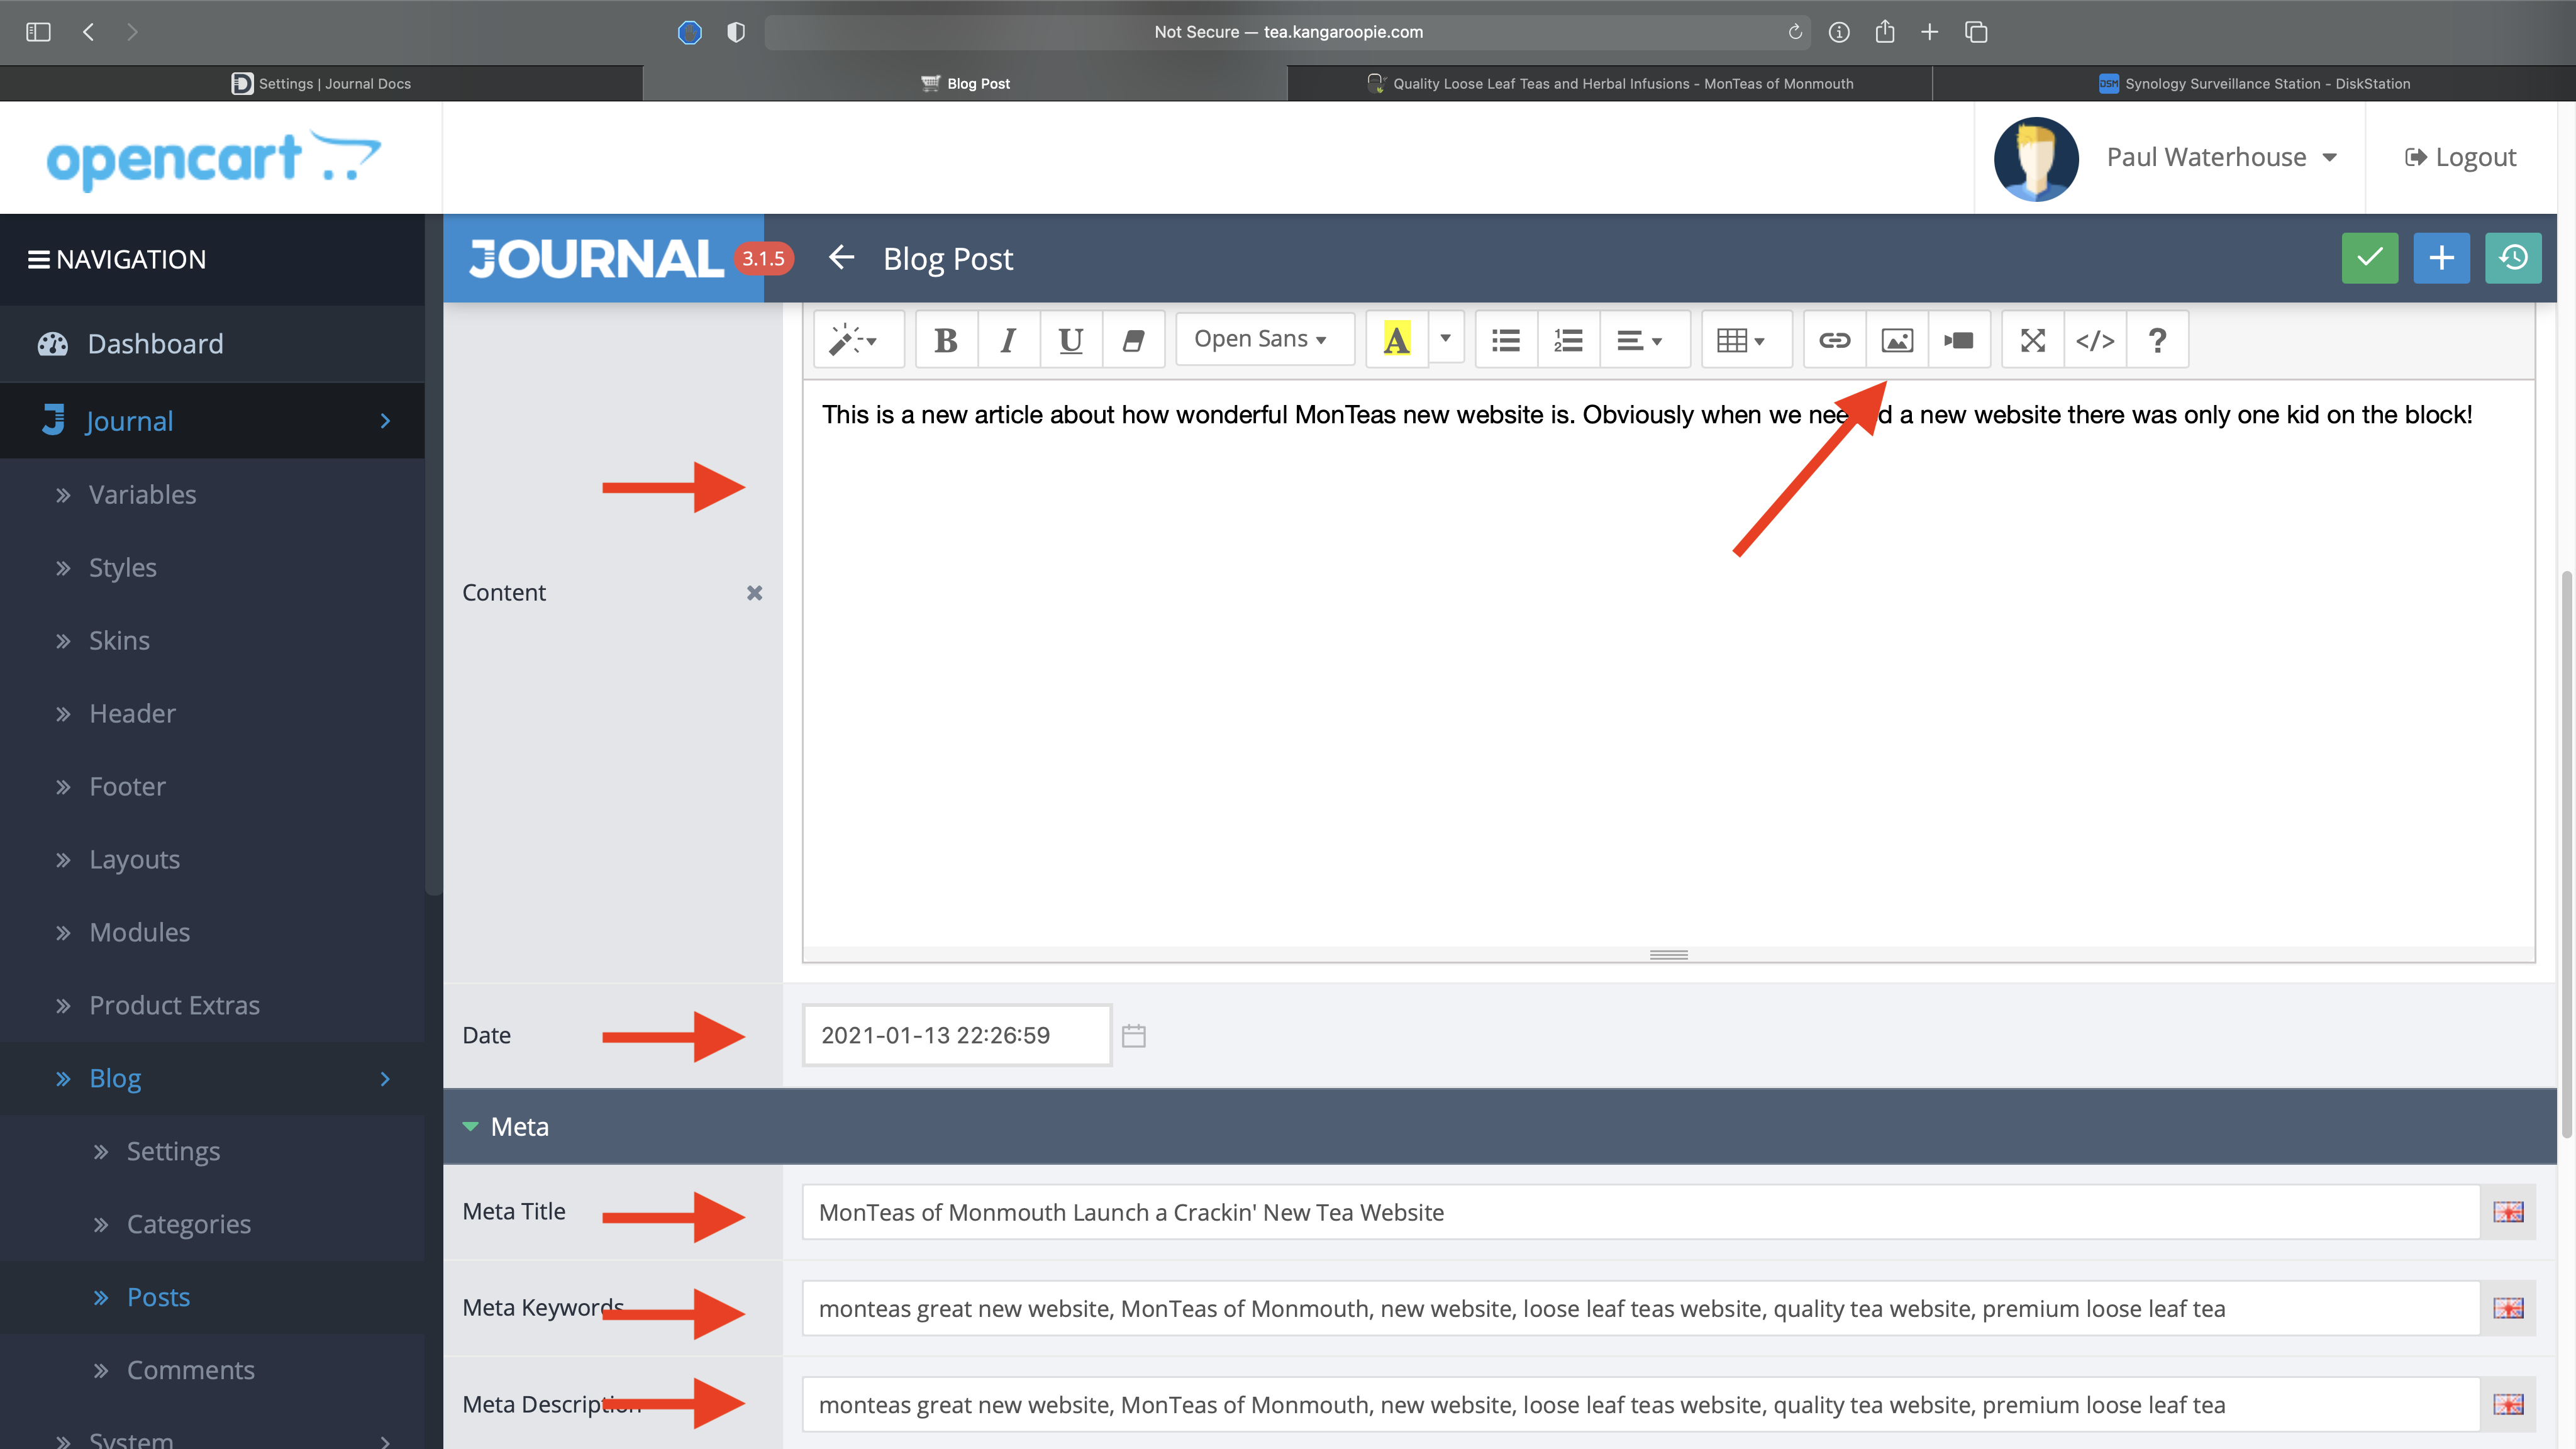Switch editor to code view
This screenshot has width=2576, height=1449.
[2095, 340]
